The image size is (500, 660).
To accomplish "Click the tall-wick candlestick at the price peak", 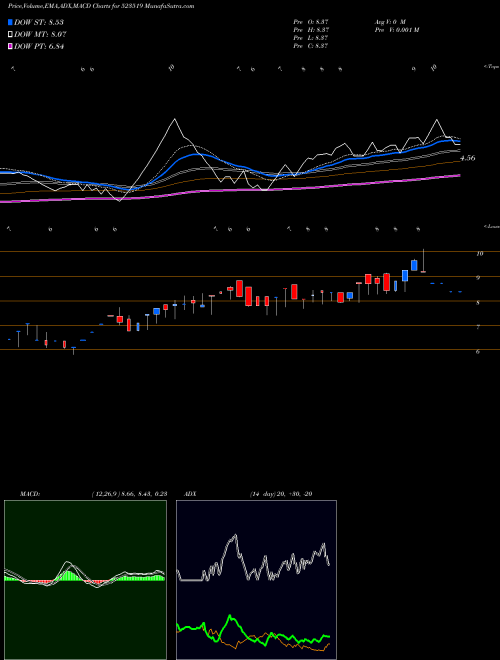I will click(x=423, y=262).
